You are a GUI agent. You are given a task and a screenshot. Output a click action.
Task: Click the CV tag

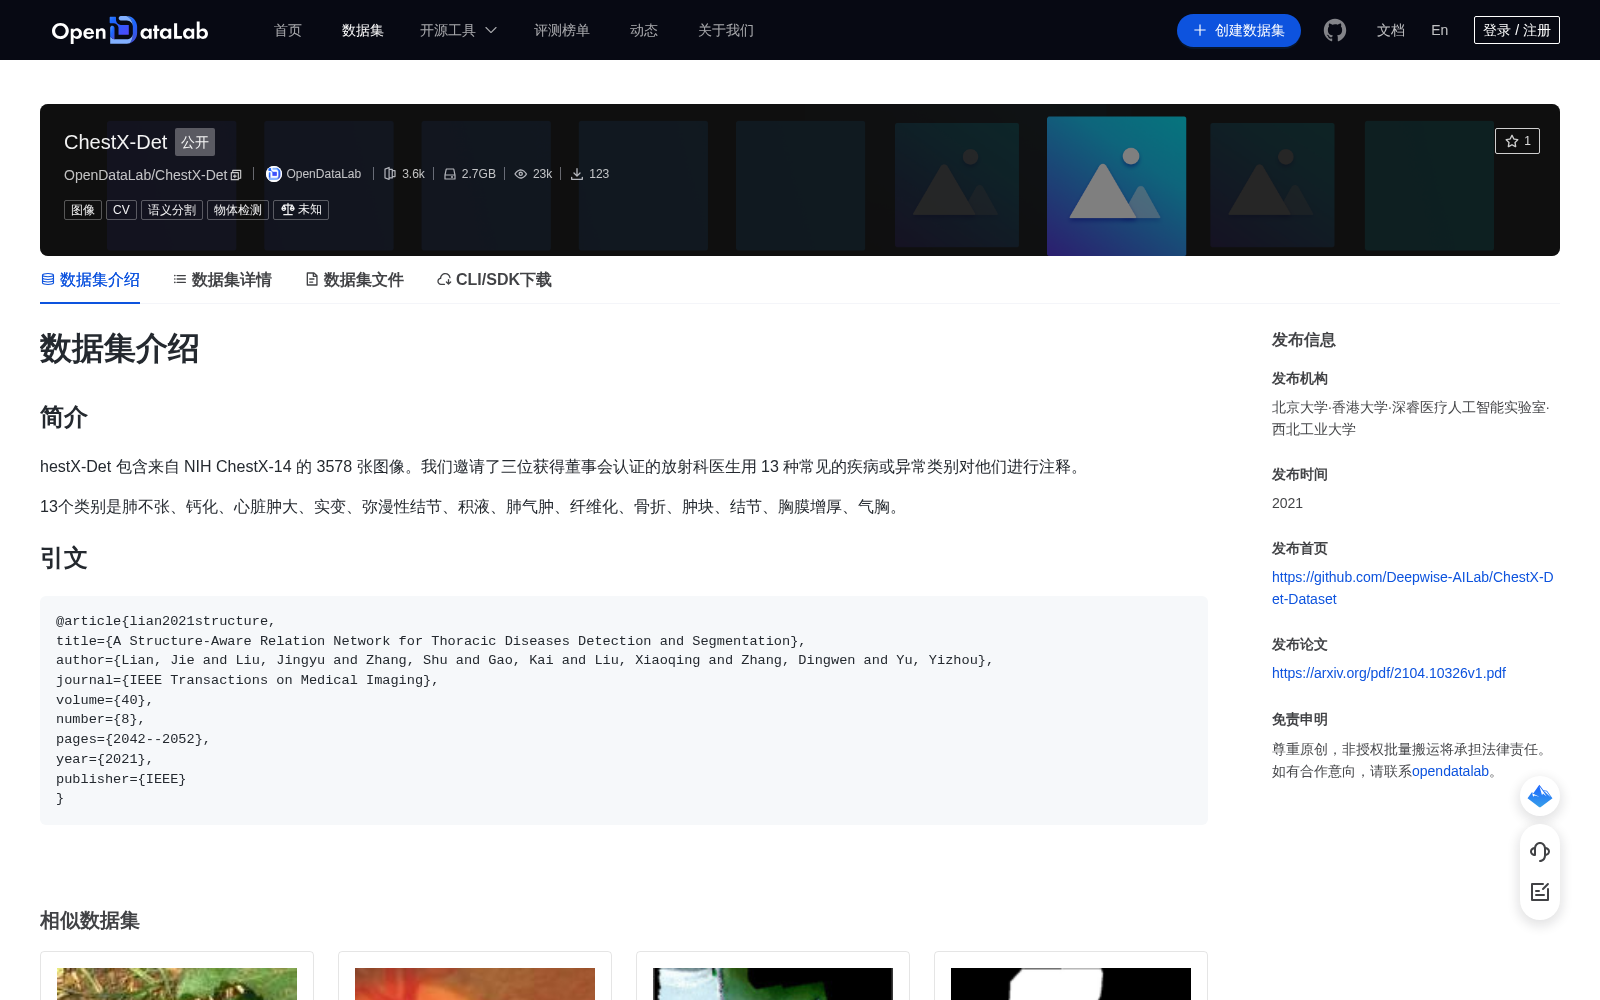121,210
